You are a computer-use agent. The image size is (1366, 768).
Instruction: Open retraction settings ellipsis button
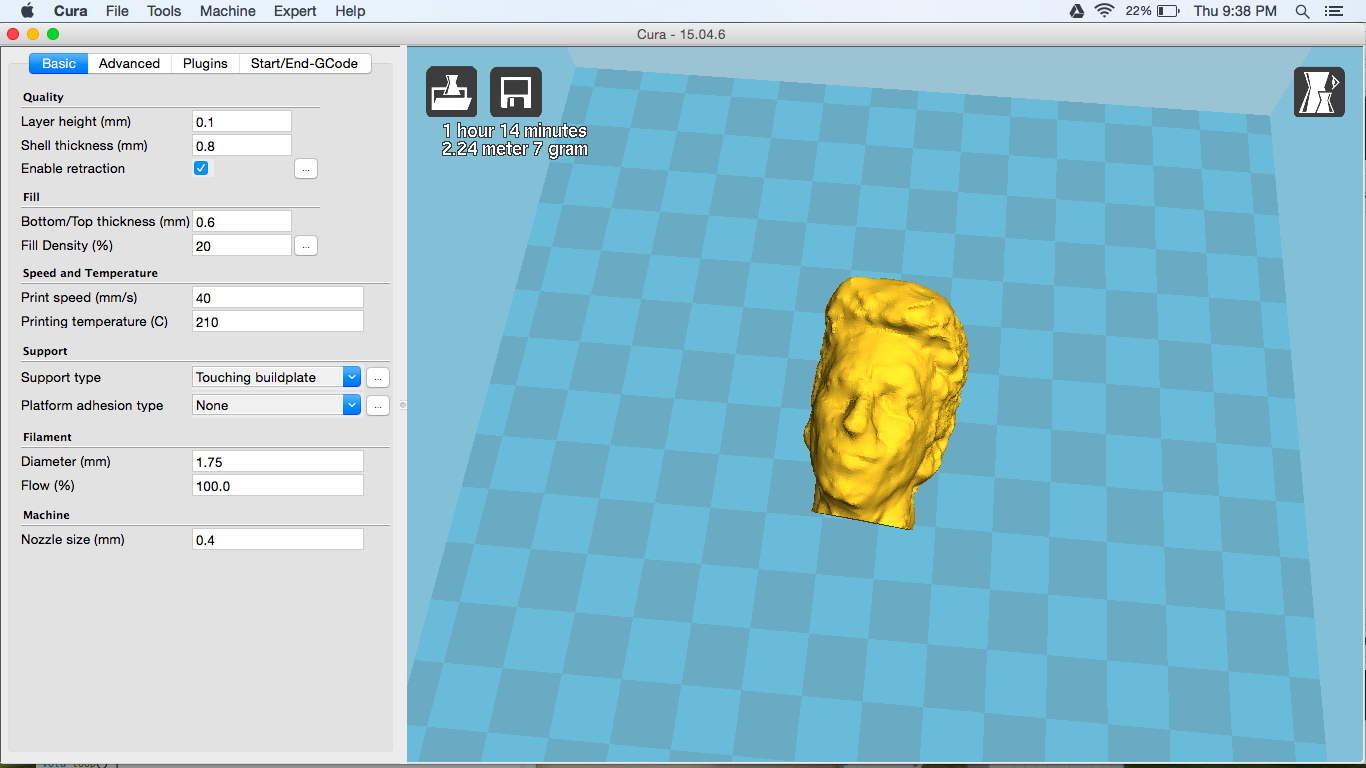click(x=306, y=169)
